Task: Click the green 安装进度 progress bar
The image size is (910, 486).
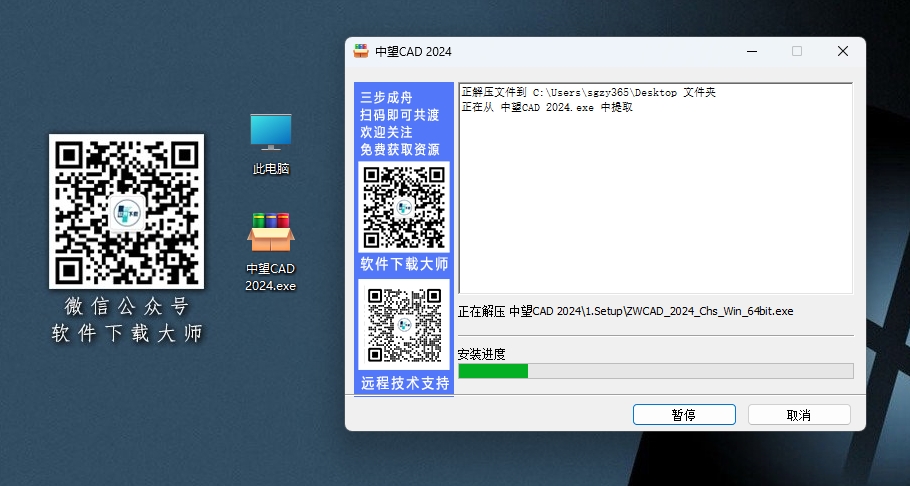Action: [656, 371]
